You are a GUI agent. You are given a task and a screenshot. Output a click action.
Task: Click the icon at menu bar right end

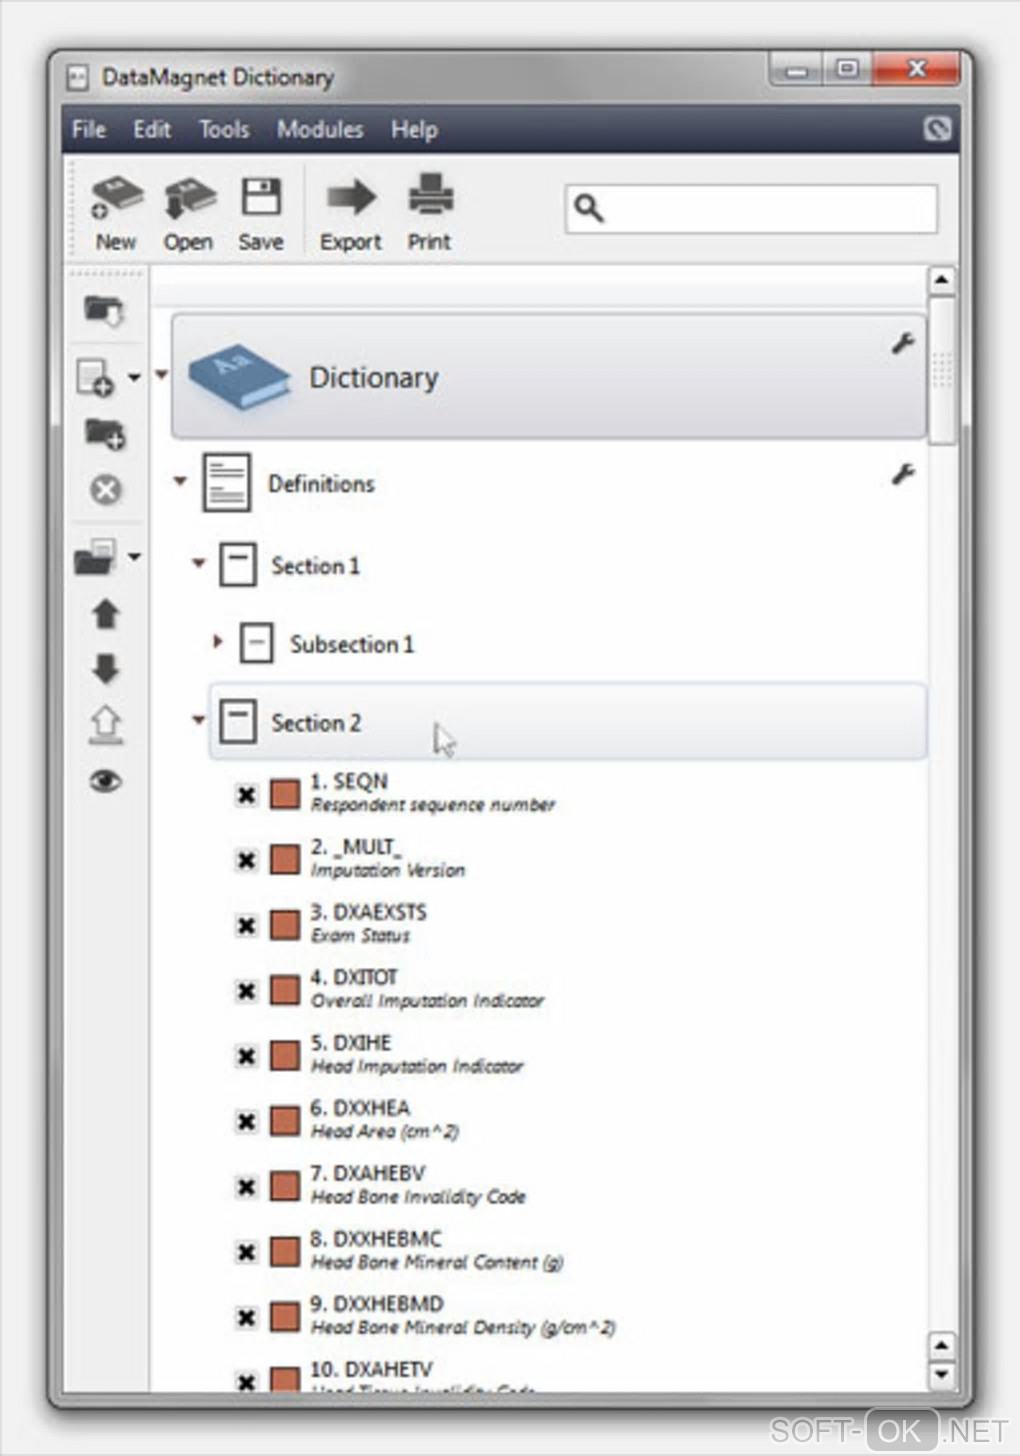coord(937,128)
